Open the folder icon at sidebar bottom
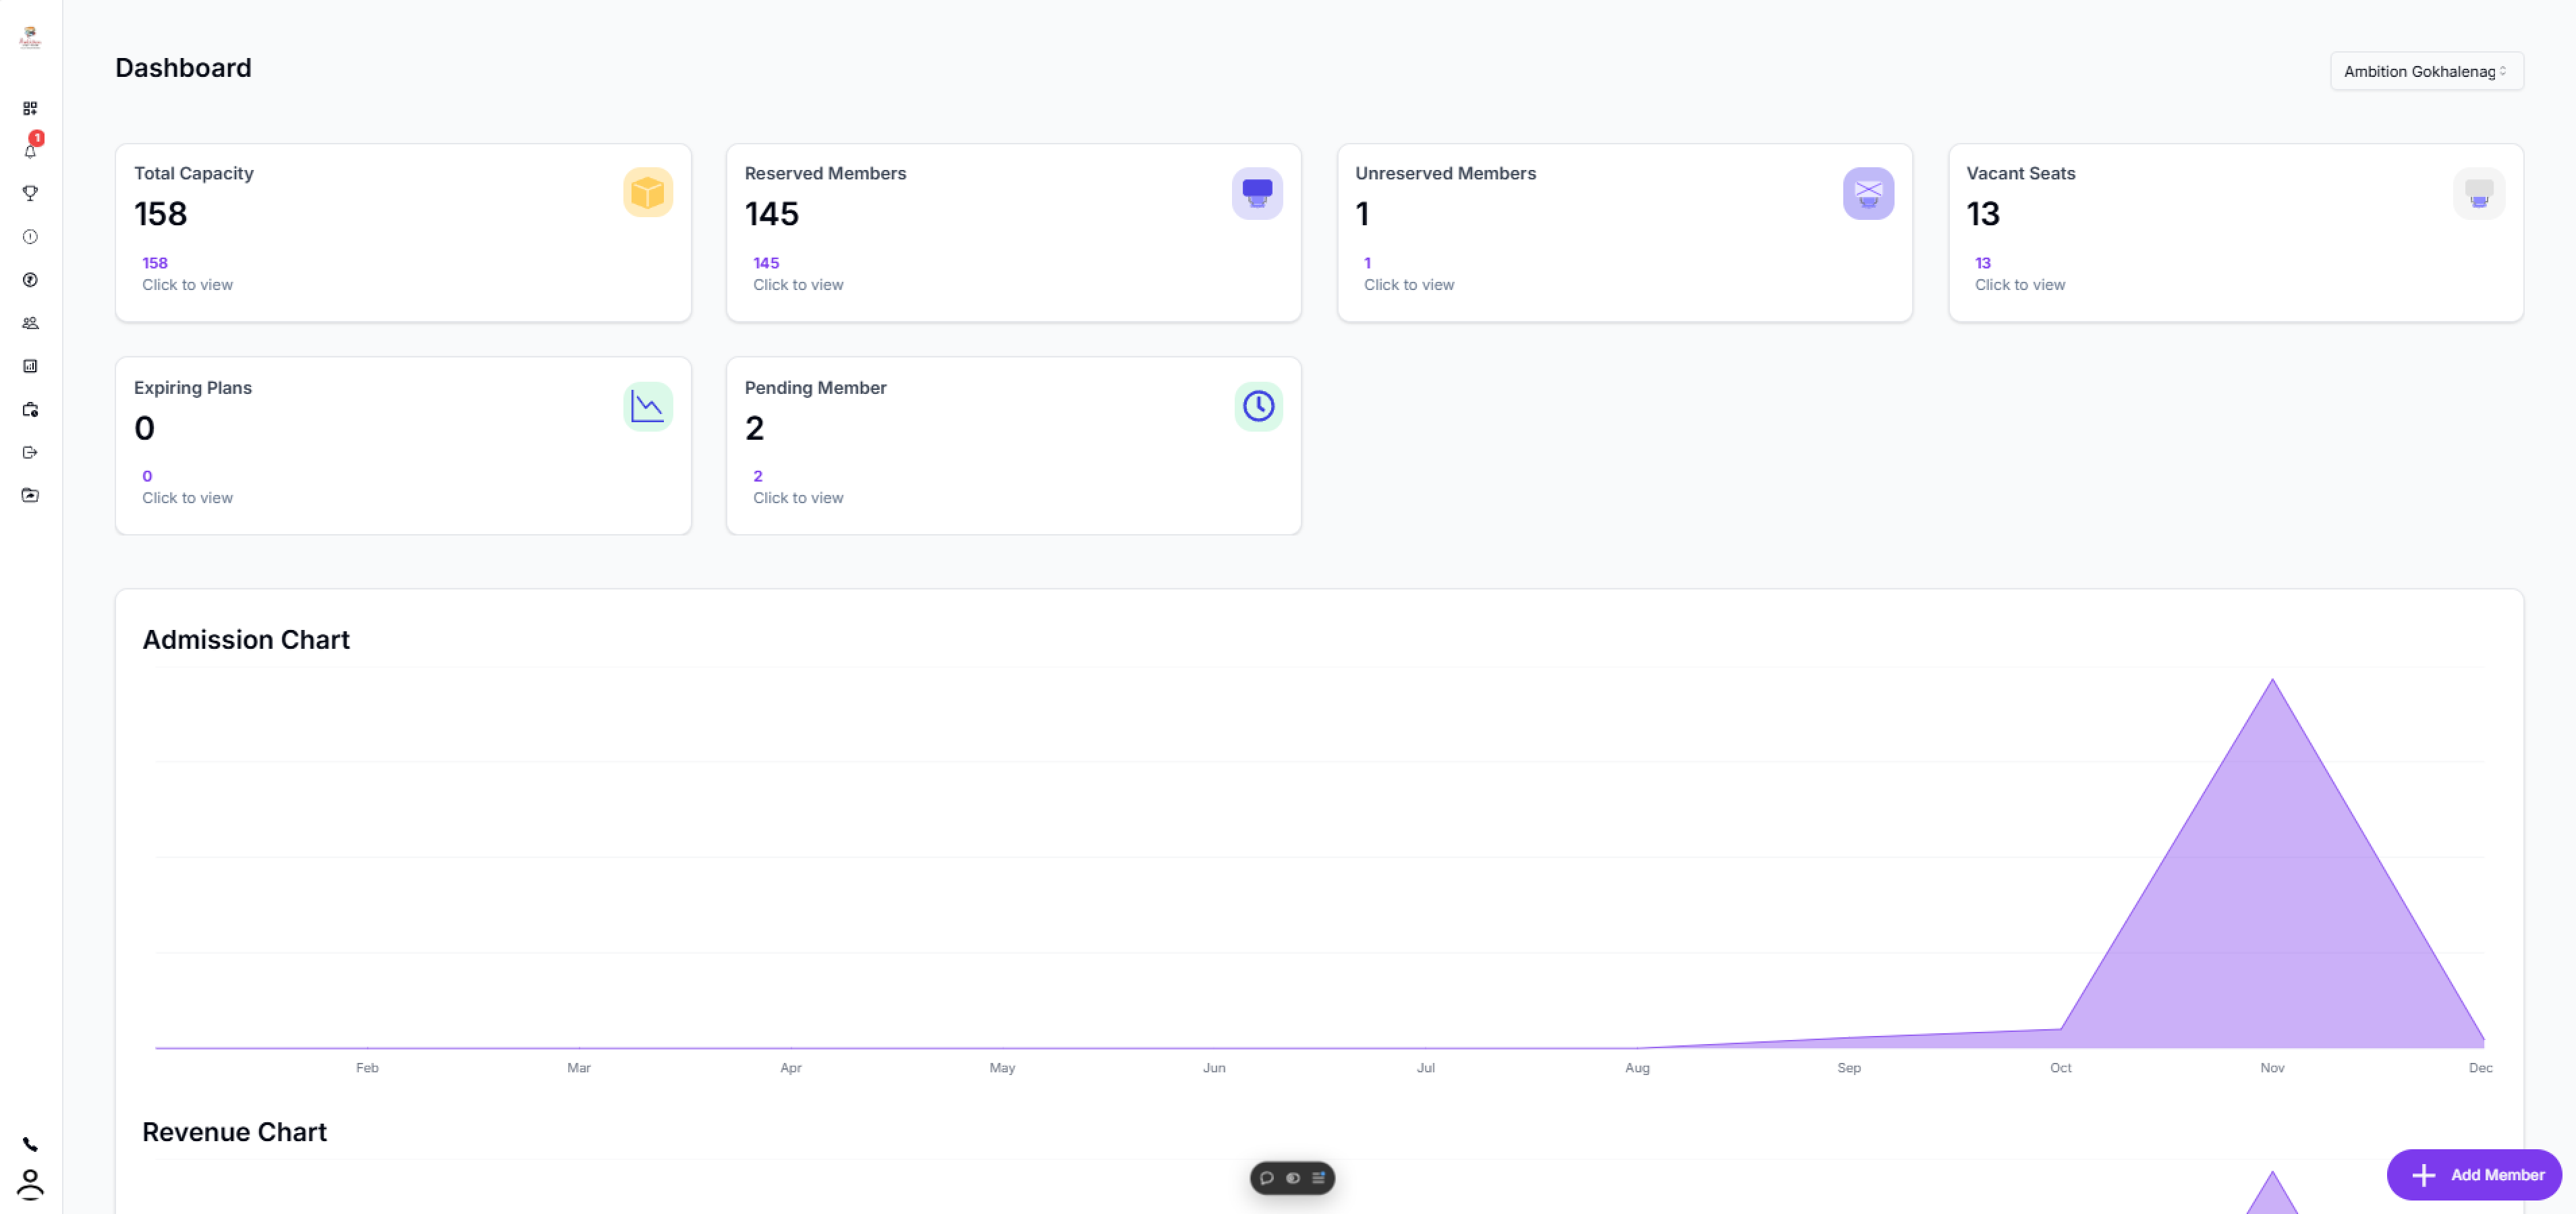The height and width of the screenshot is (1214, 2576). tap(30, 495)
